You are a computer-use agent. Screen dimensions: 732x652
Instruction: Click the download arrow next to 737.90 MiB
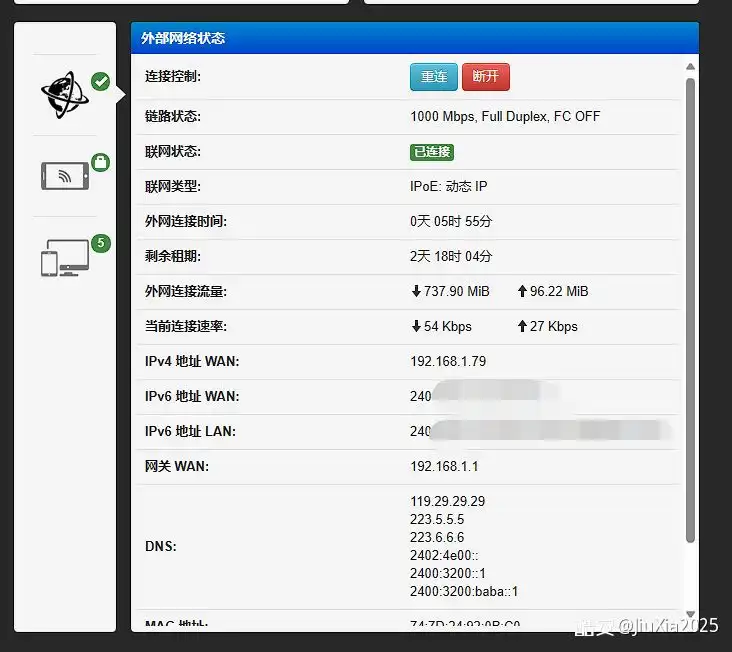416,291
